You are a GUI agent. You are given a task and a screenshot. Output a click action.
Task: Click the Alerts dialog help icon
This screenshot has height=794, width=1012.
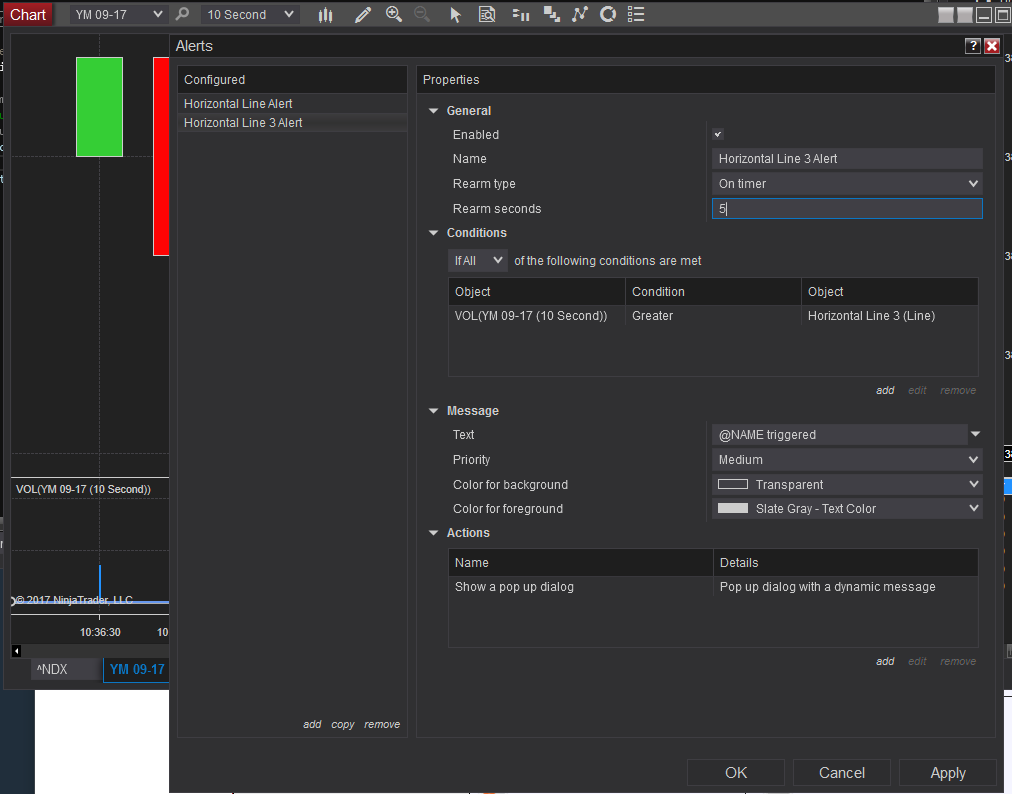click(972, 46)
